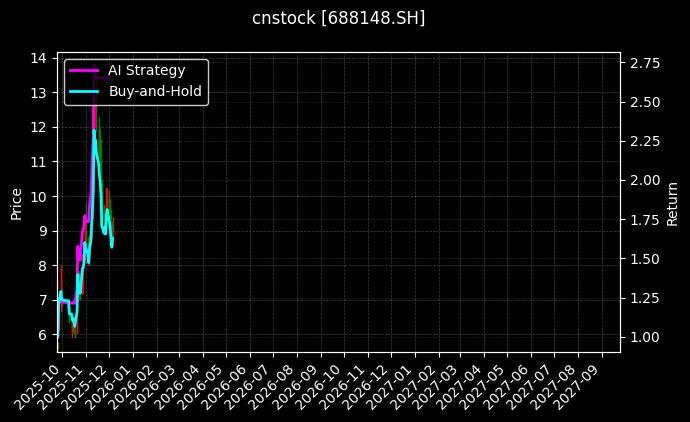Click the magenta AI Strategy legend line

pyautogui.click(x=84, y=70)
